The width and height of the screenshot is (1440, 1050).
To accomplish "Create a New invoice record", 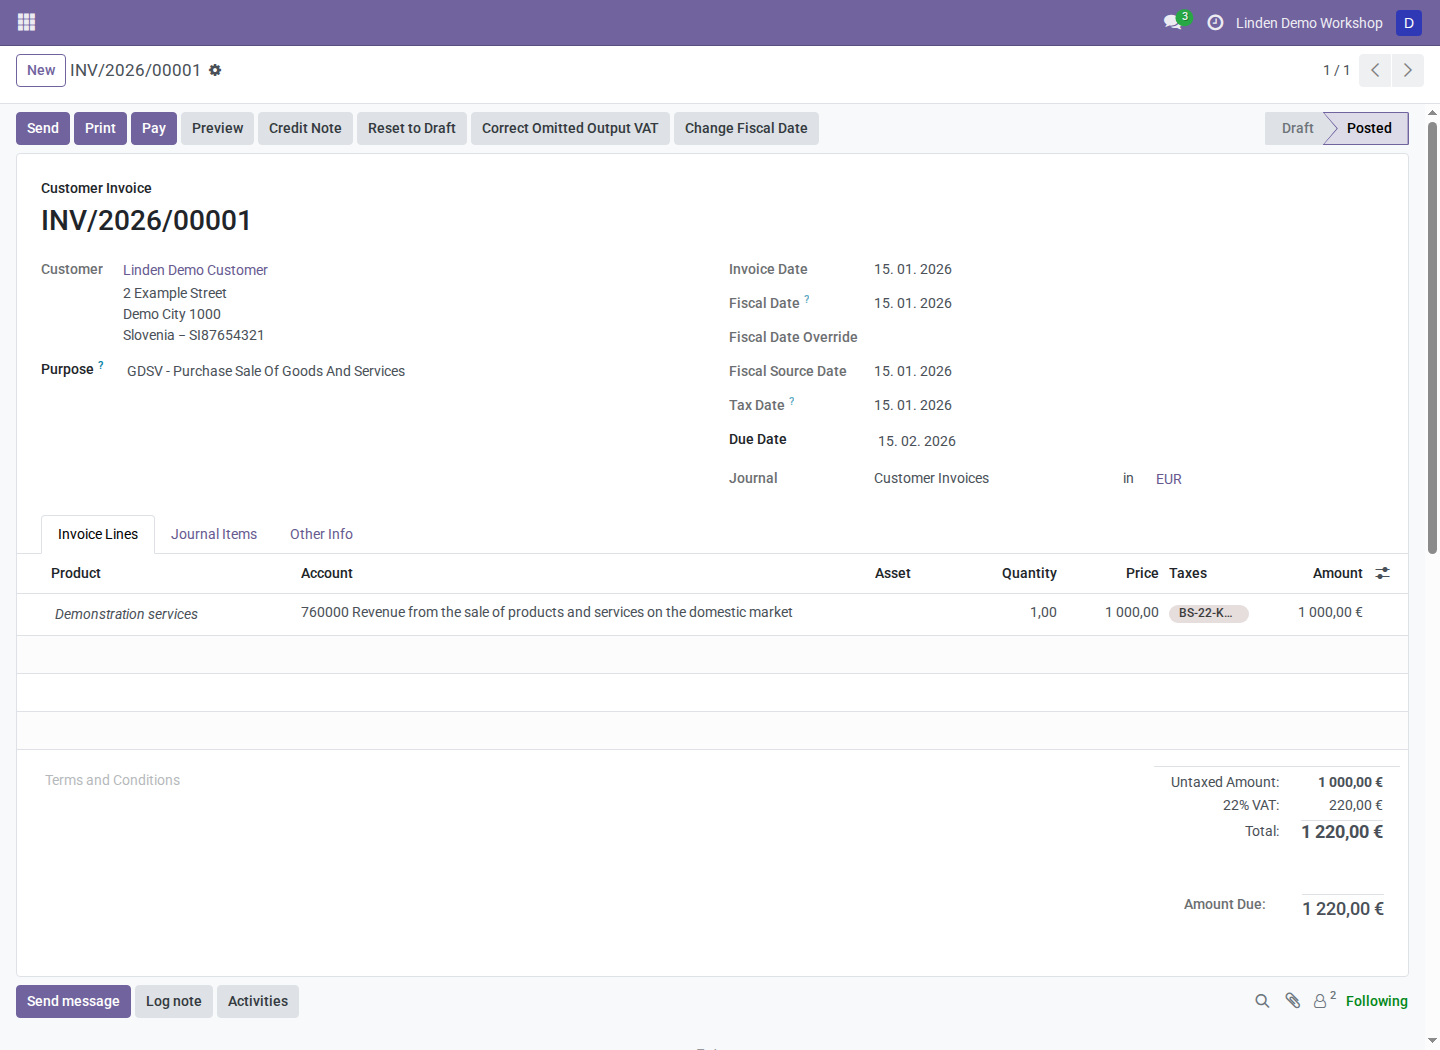I will click(x=41, y=70).
